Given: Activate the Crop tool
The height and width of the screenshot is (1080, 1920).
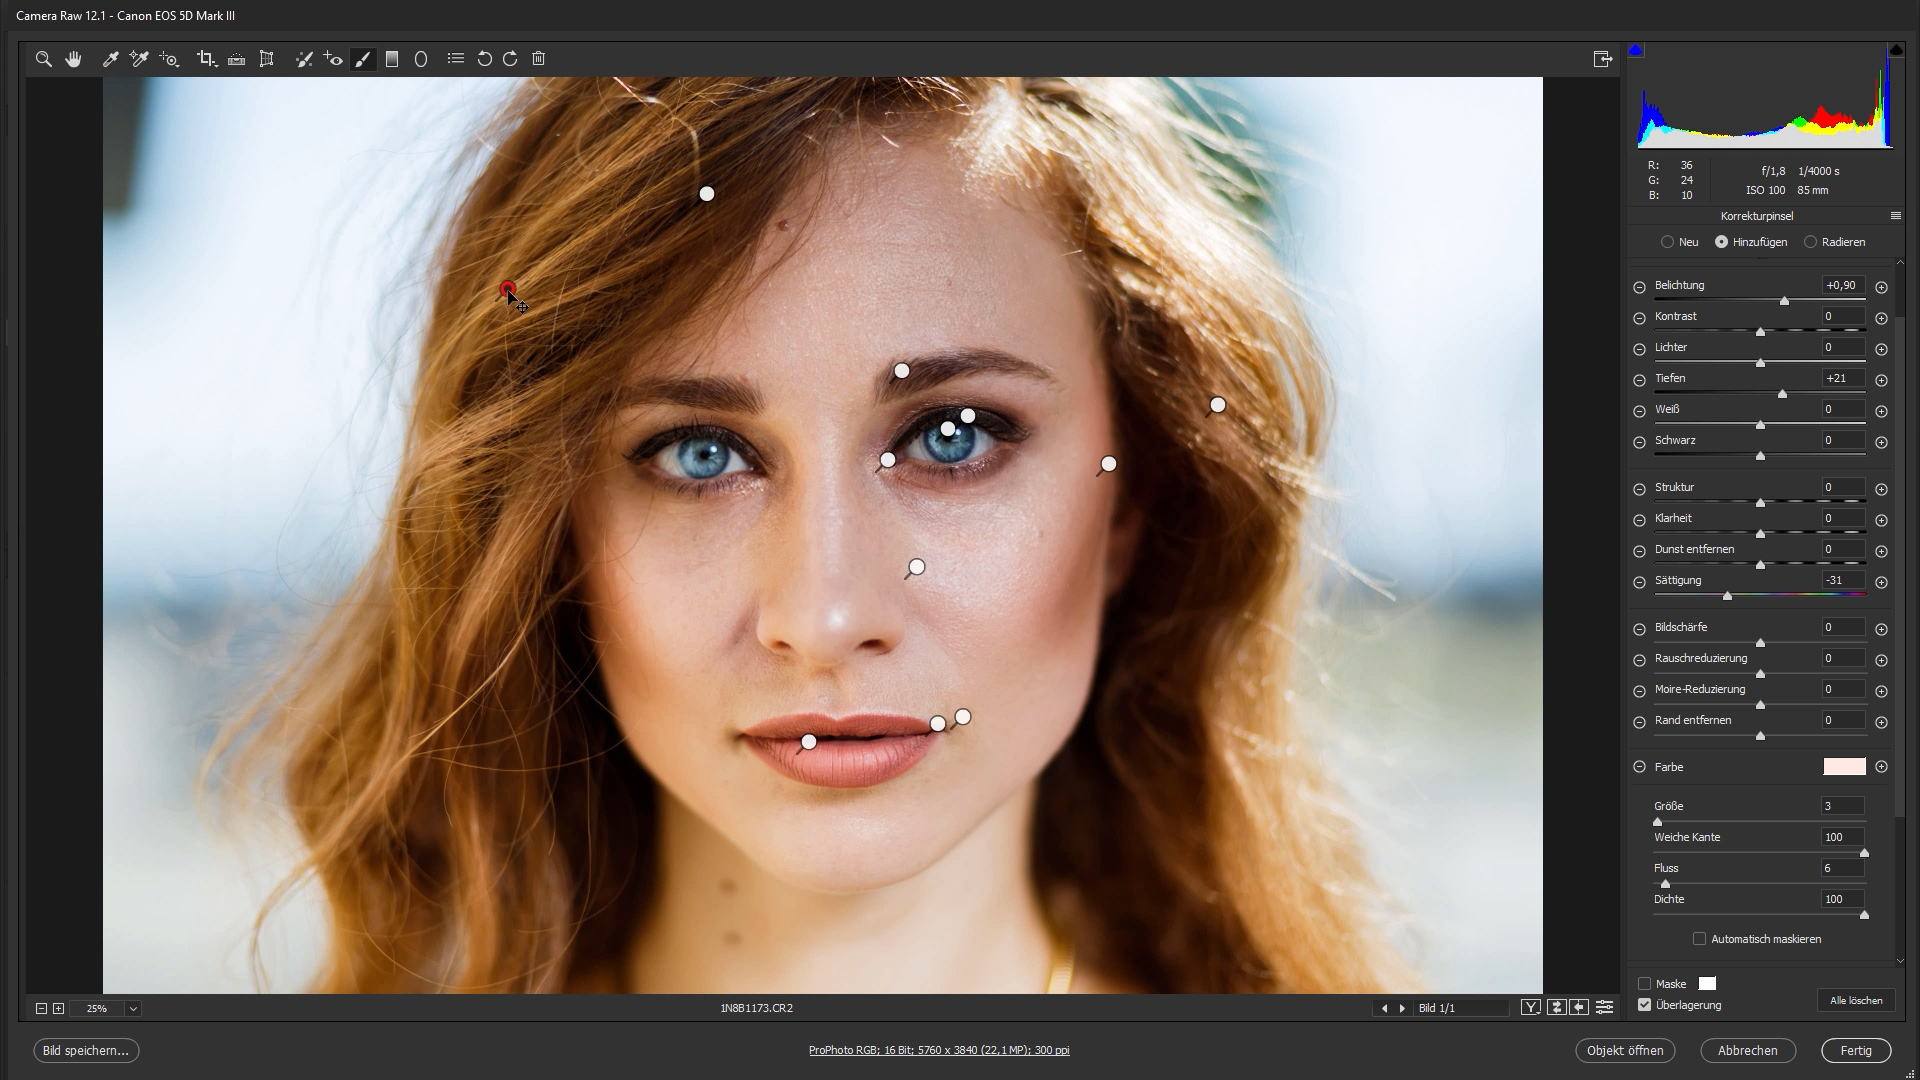Looking at the screenshot, I should (207, 59).
